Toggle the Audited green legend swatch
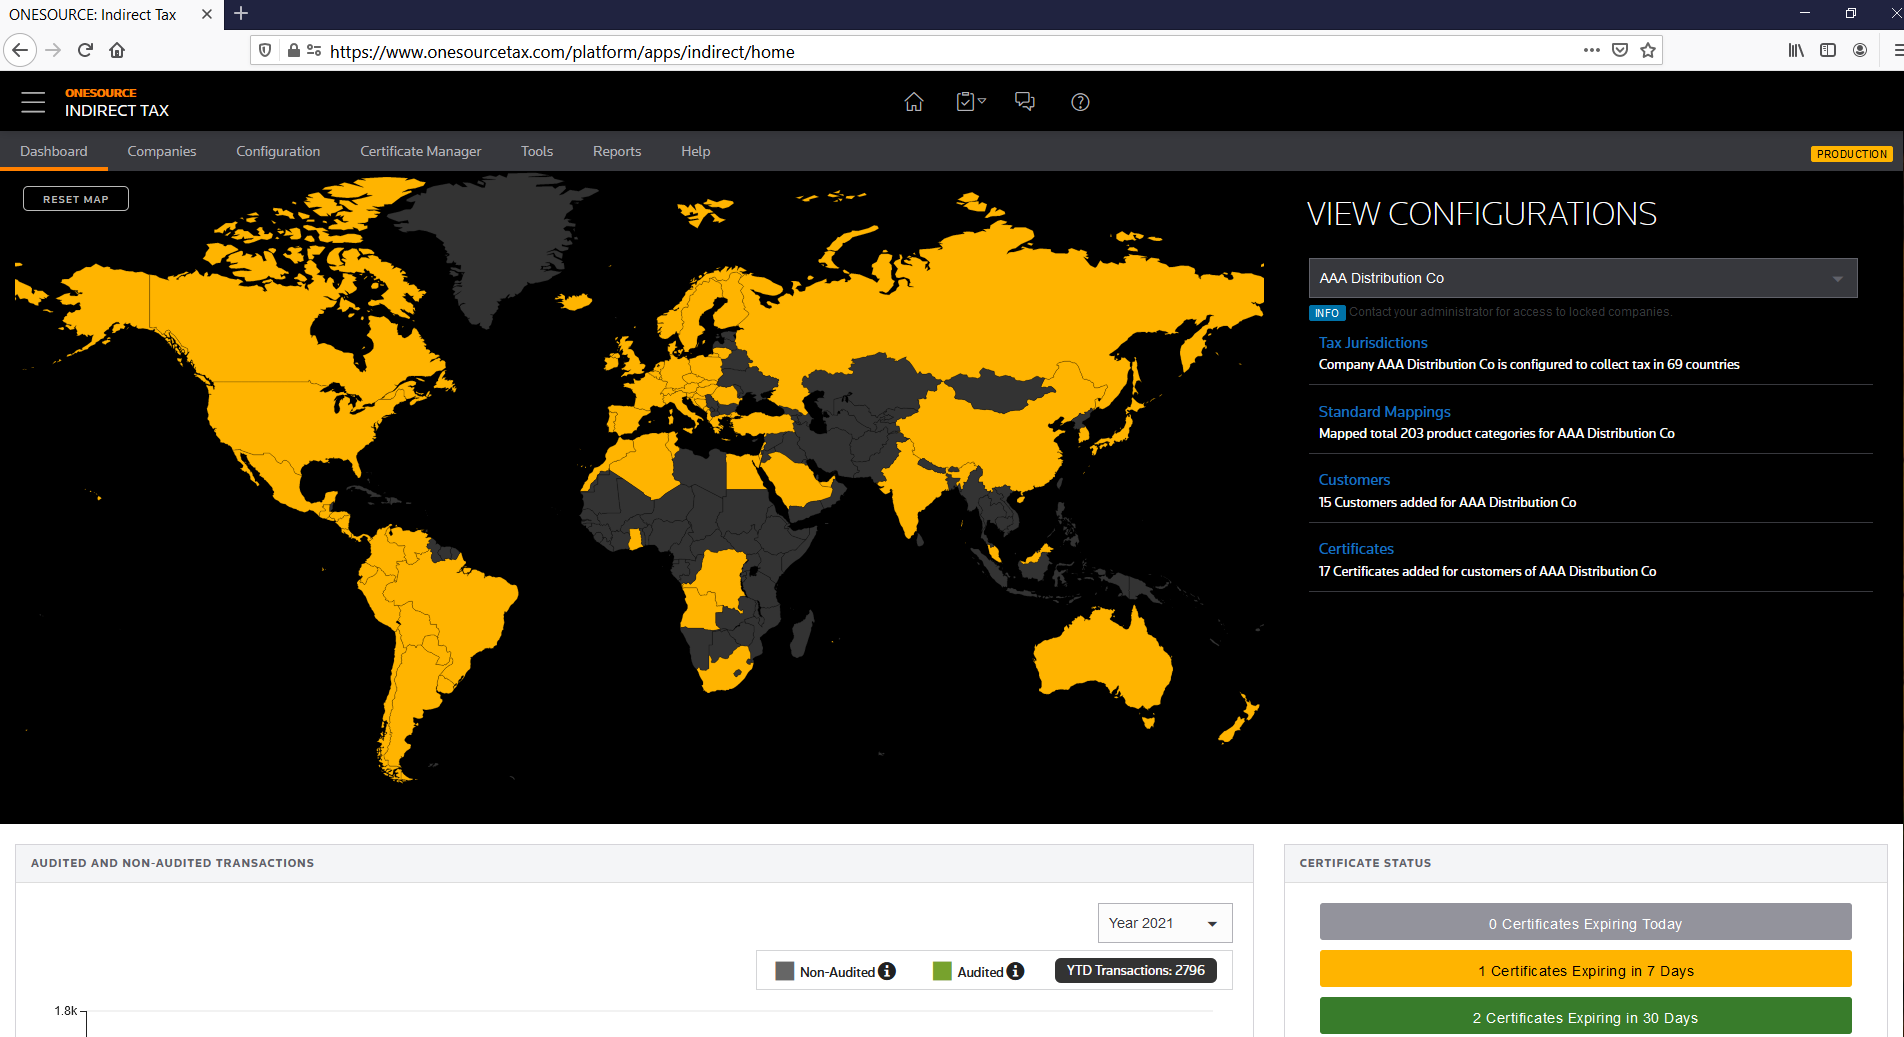This screenshot has height=1037, width=1904. point(942,971)
